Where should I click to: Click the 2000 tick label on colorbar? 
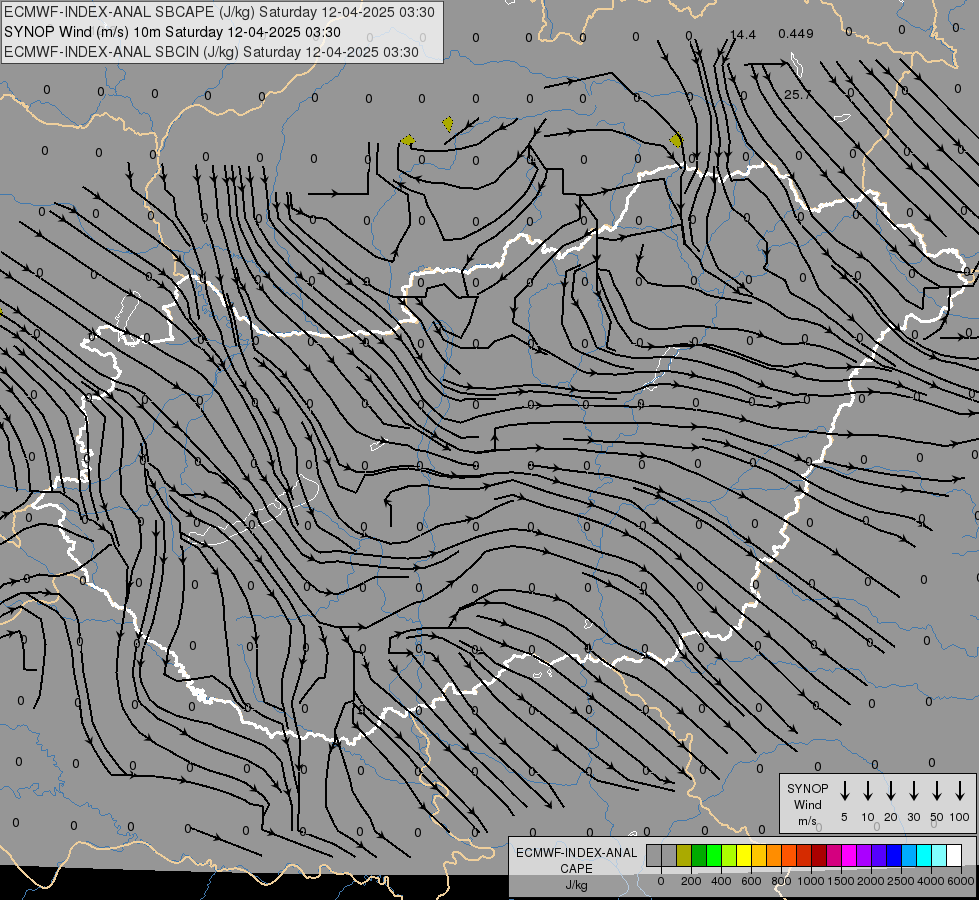click(x=871, y=881)
